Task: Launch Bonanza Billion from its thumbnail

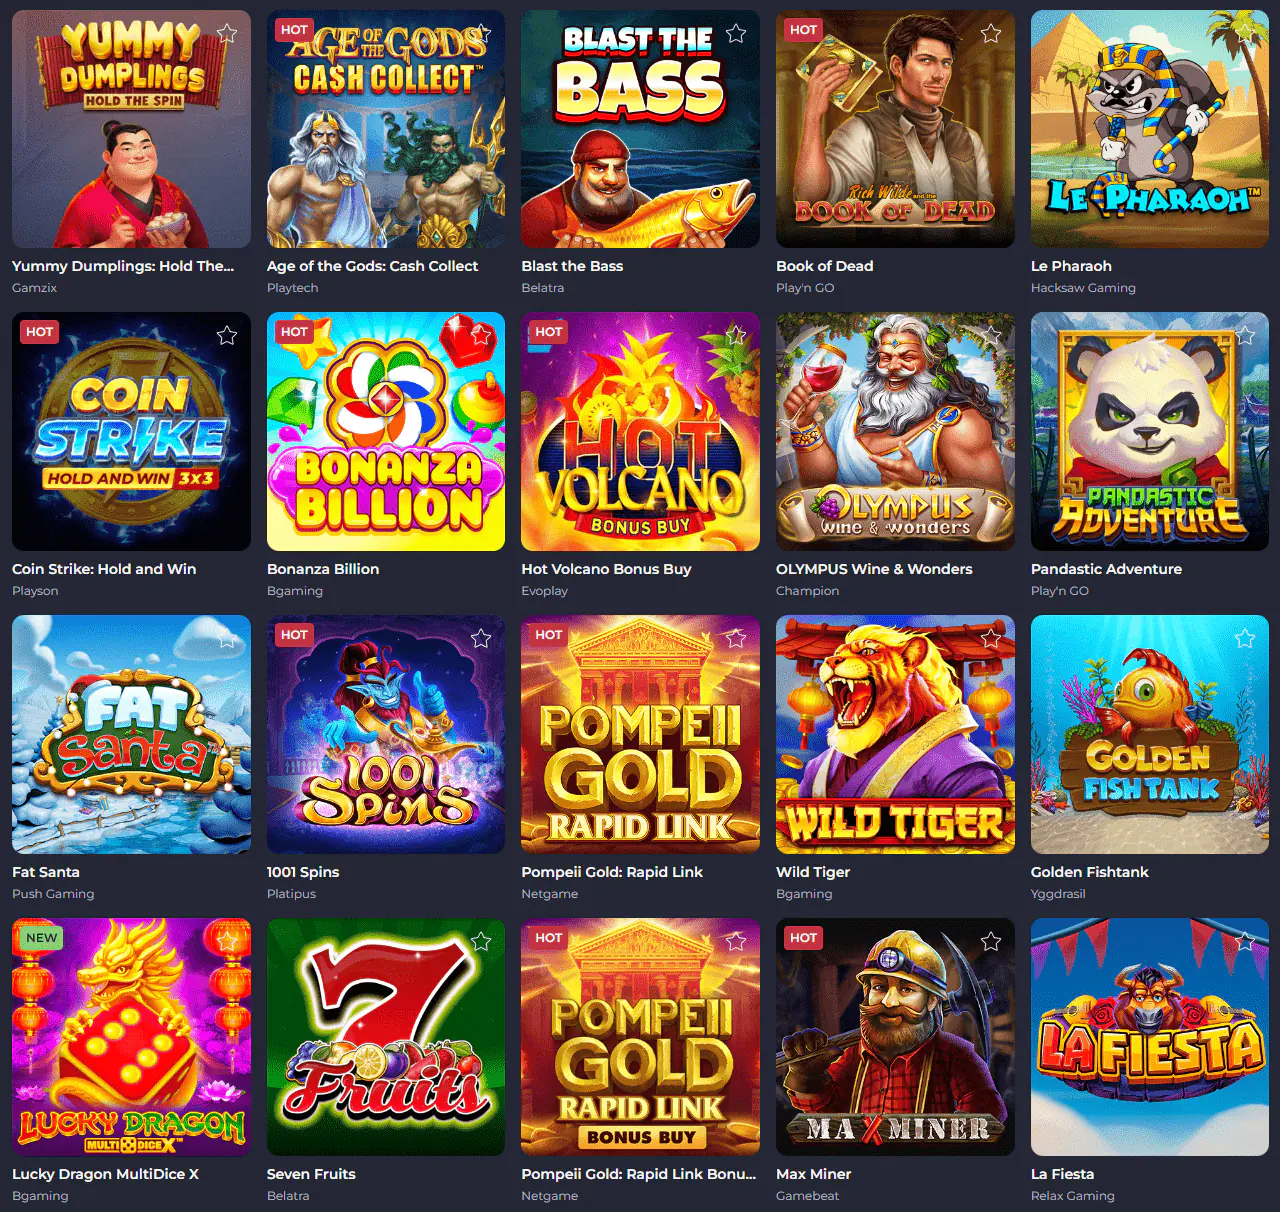Action: [386, 432]
